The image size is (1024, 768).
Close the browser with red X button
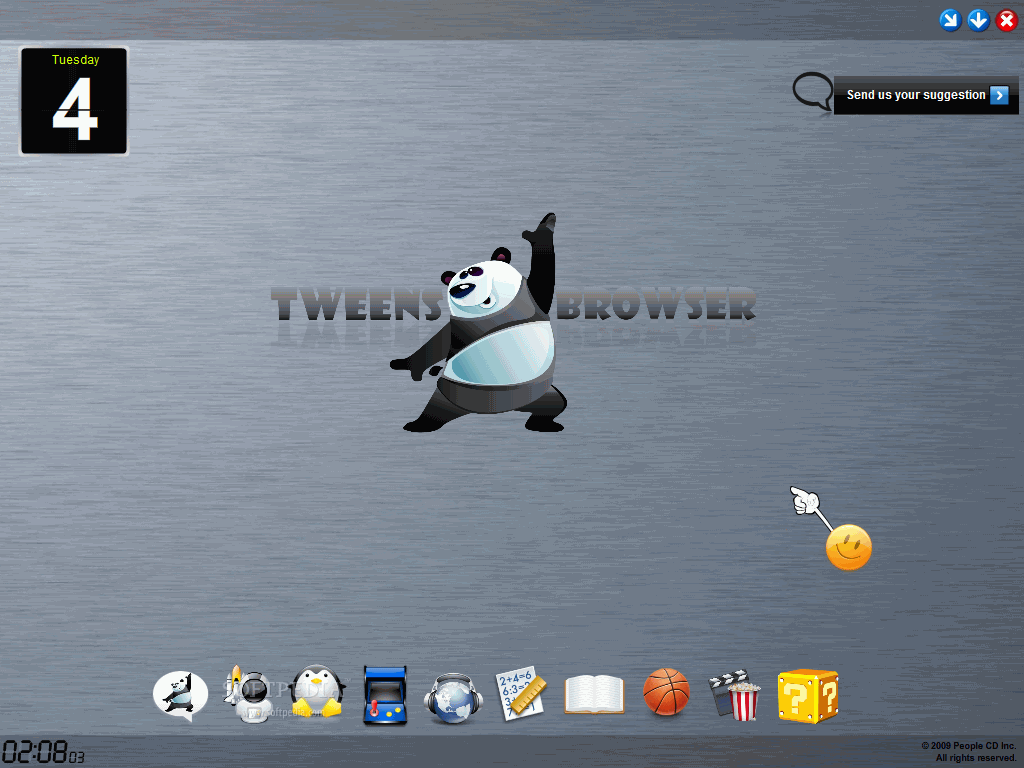tap(1006, 20)
